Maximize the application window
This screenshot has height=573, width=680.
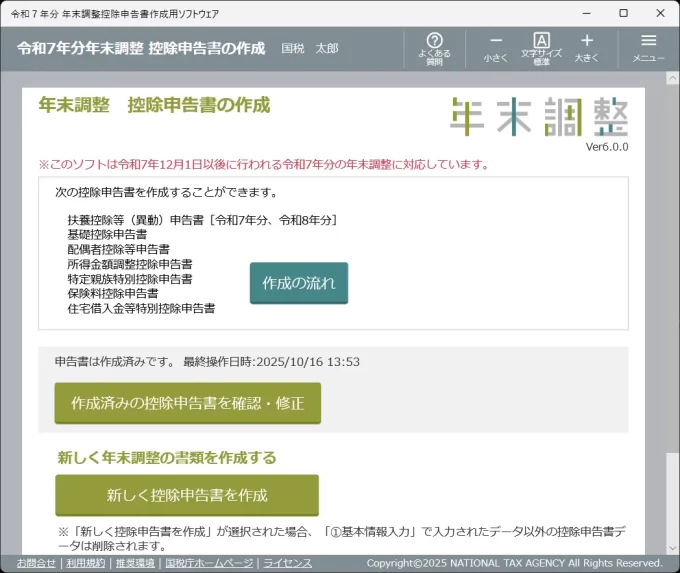623,13
